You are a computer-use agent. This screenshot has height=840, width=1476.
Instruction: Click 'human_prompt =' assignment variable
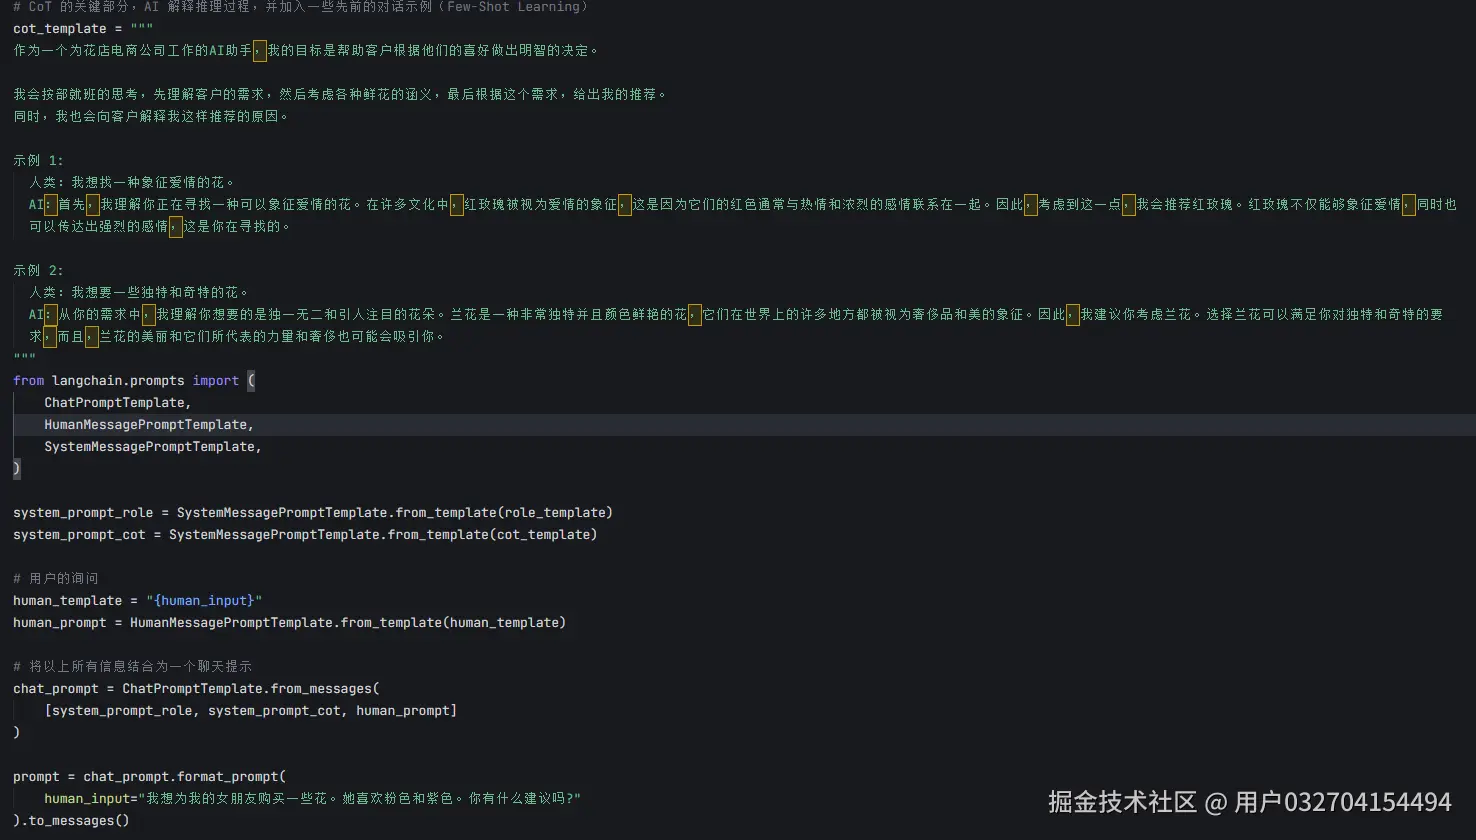pos(60,622)
